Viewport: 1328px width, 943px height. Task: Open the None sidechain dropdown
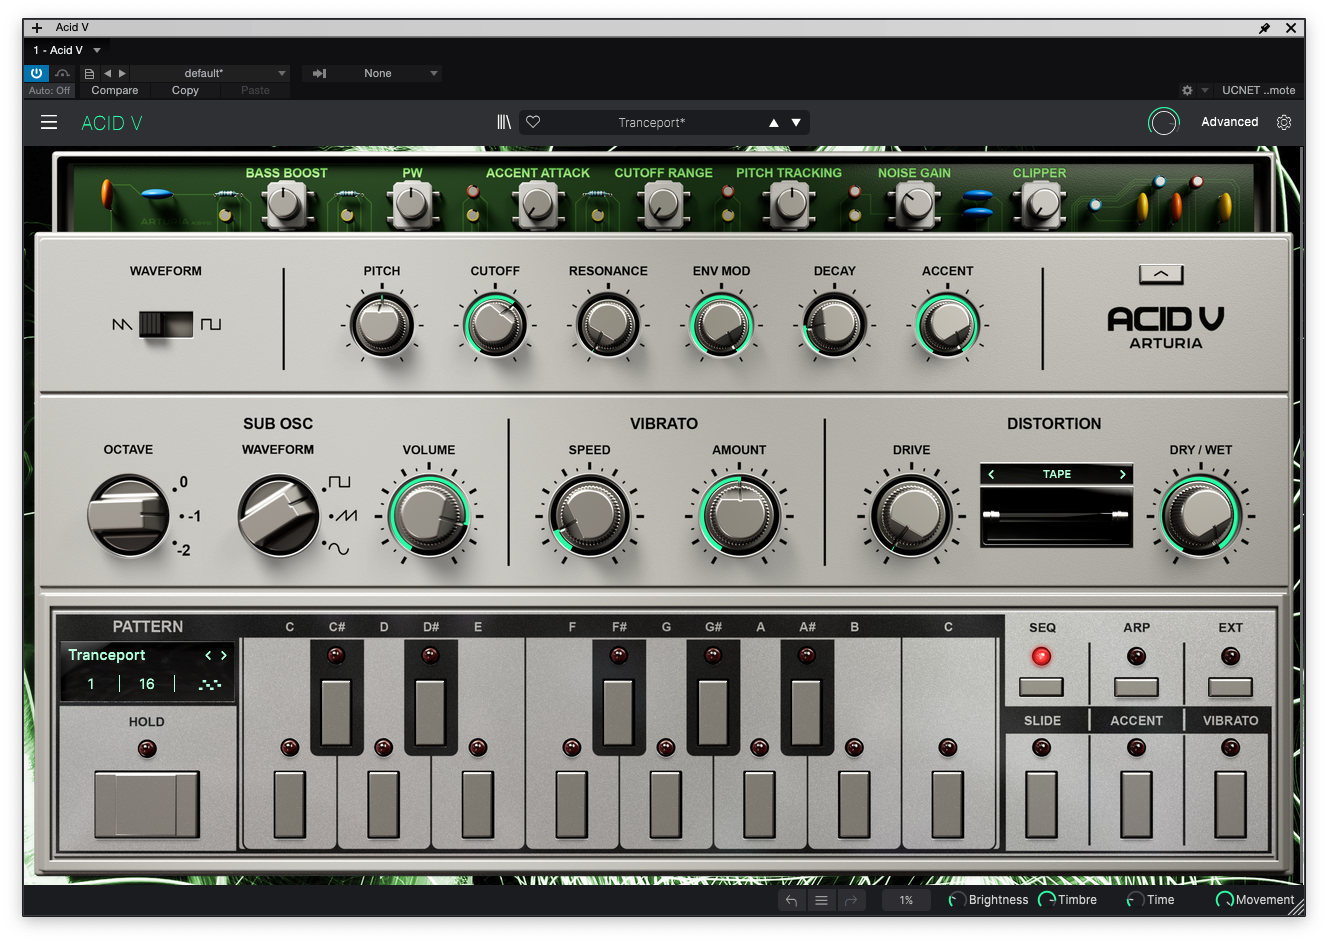tap(386, 73)
